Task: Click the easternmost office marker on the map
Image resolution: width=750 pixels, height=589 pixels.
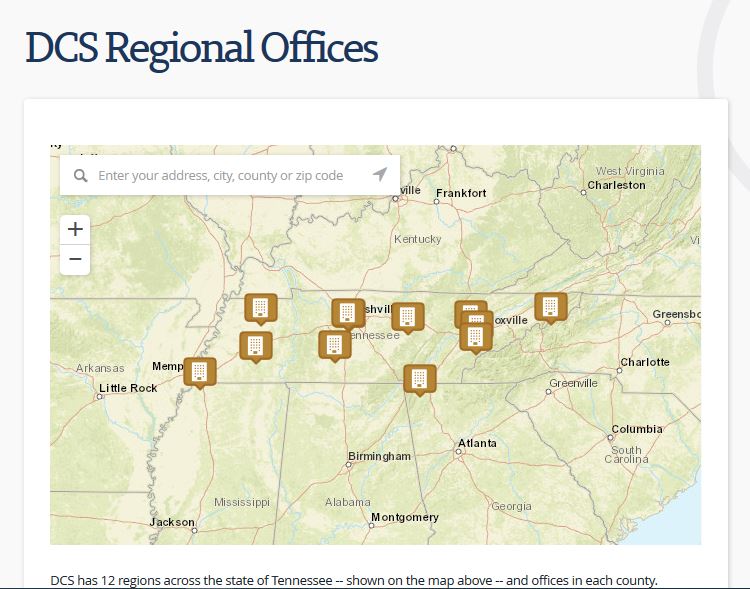Action: [550, 306]
